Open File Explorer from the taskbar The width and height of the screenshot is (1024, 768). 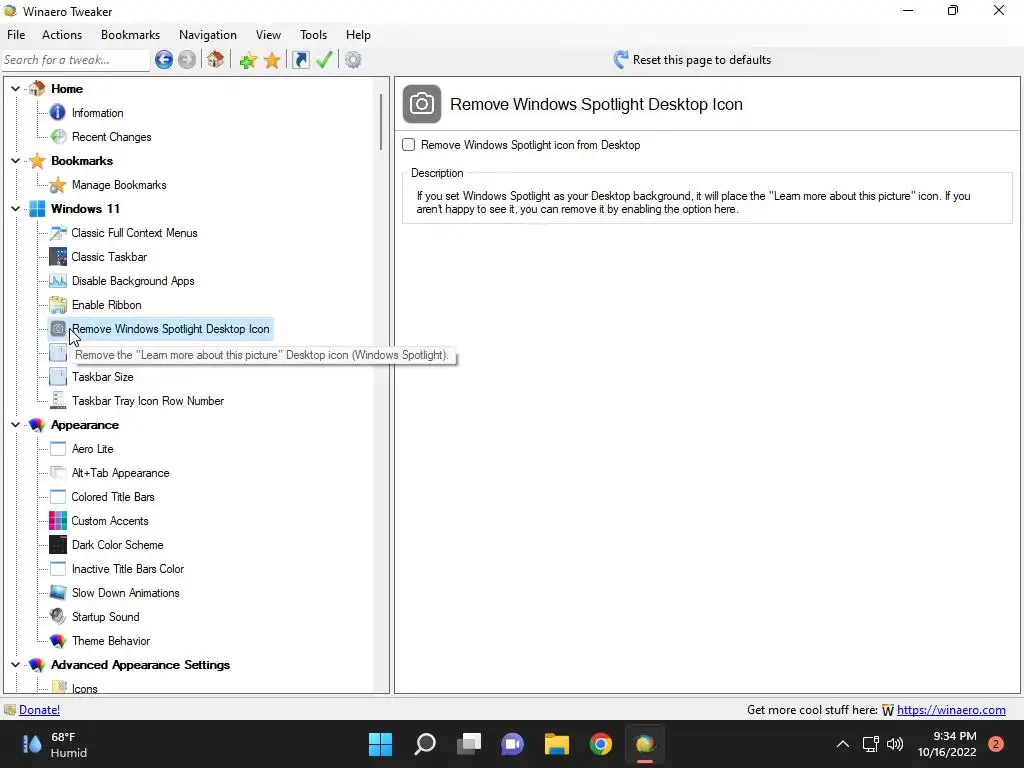pyautogui.click(x=557, y=744)
